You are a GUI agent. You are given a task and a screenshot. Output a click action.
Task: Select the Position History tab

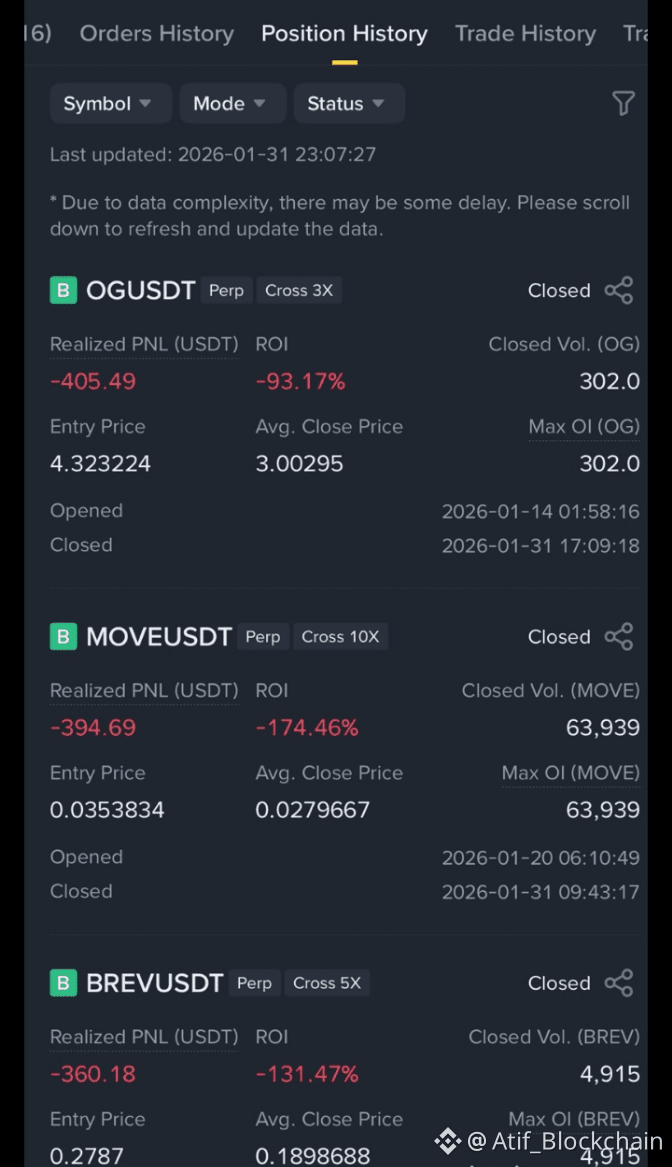(x=345, y=33)
